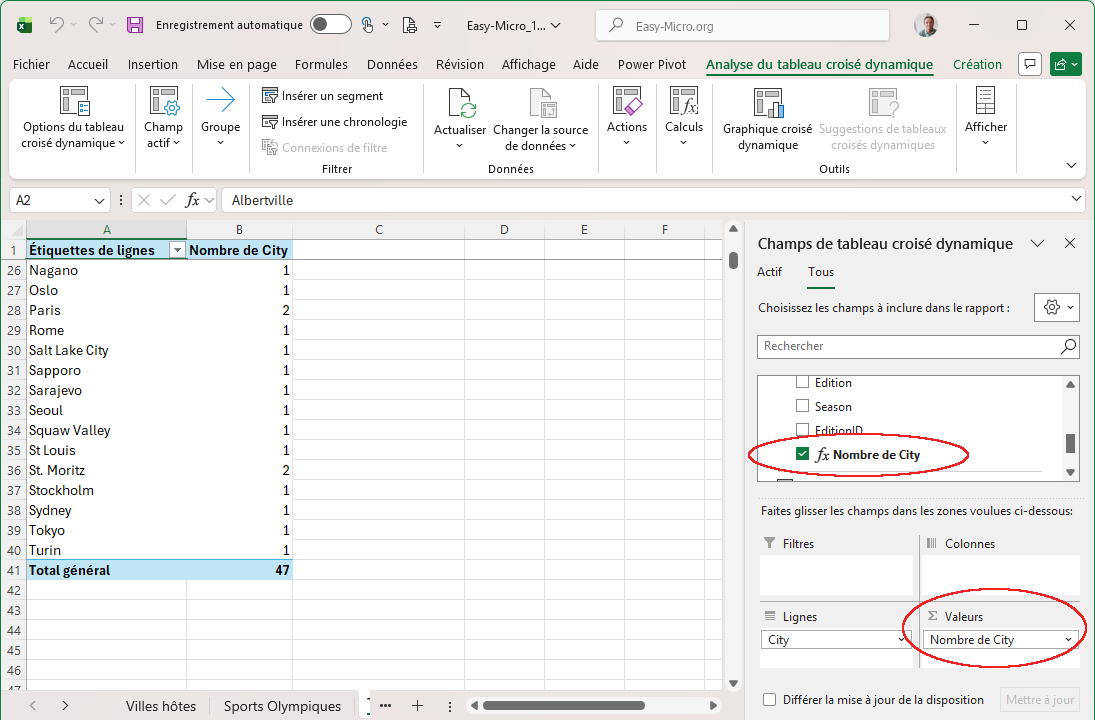The height and width of the screenshot is (720, 1095).
Task: Switch to the Actif fields tab
Action: 769,272
